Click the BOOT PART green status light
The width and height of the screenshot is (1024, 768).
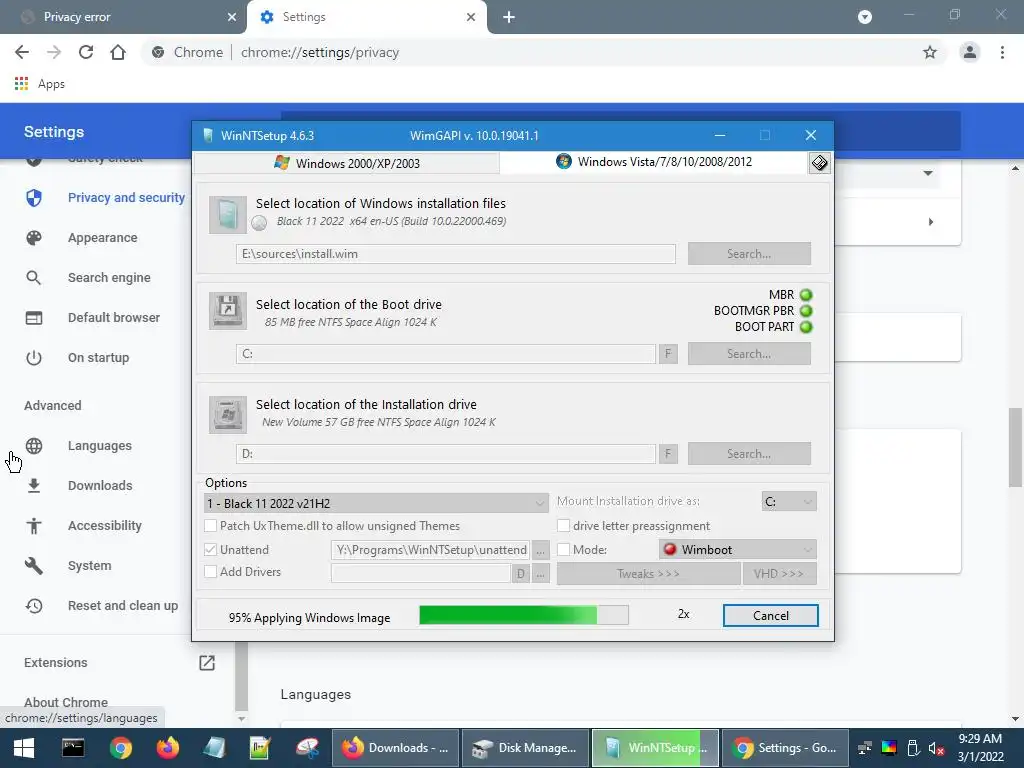[x=806, y=327]
